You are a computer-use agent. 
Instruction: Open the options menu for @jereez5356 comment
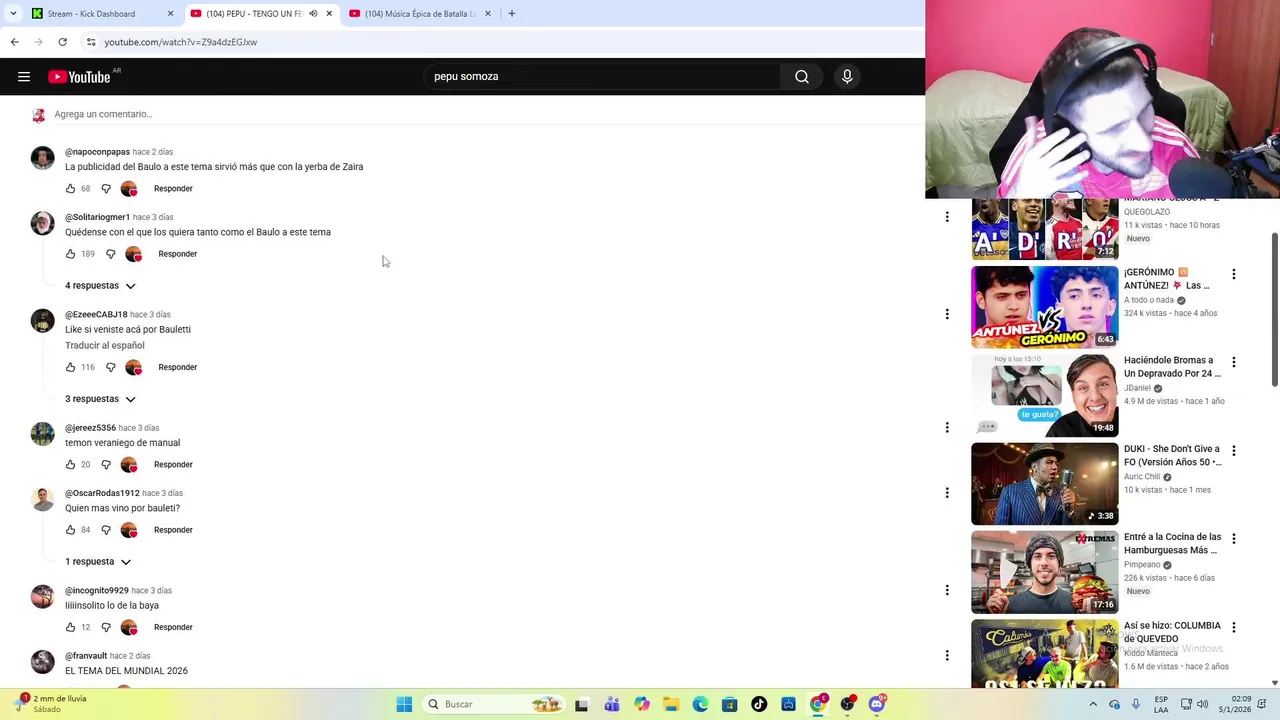click(x=947, y=428)
